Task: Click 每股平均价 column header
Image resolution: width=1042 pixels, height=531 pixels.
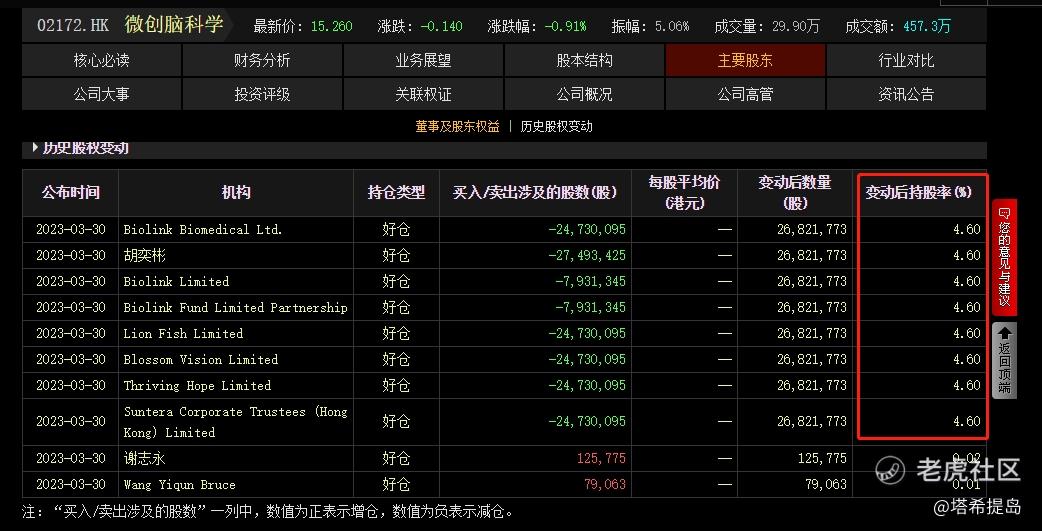Action: 684,193
